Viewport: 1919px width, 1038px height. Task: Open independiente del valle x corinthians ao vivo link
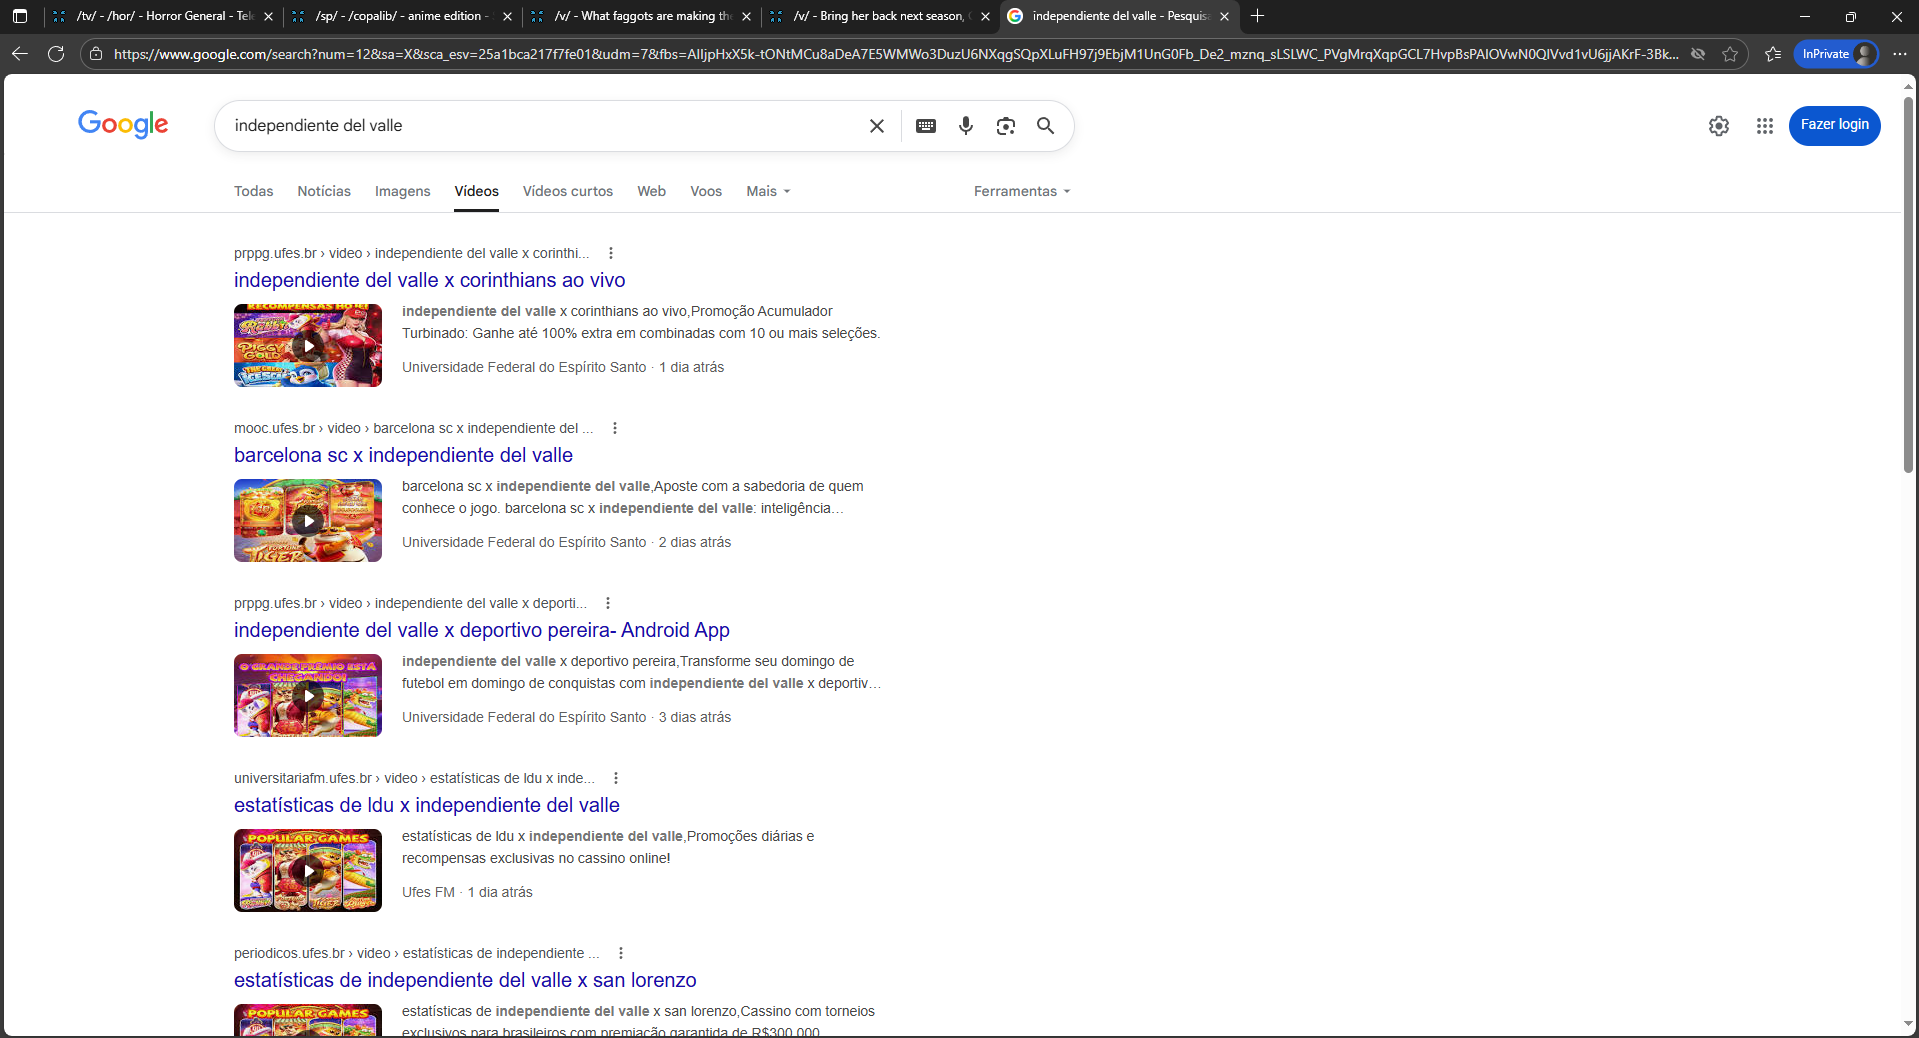pos(429,280)
